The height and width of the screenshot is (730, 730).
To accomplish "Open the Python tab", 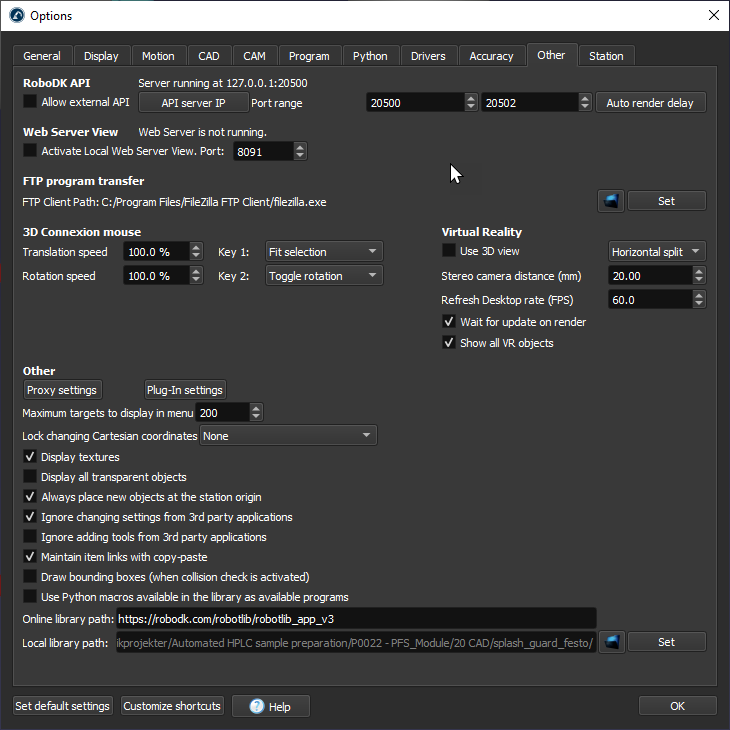I will tap(370, 56).
